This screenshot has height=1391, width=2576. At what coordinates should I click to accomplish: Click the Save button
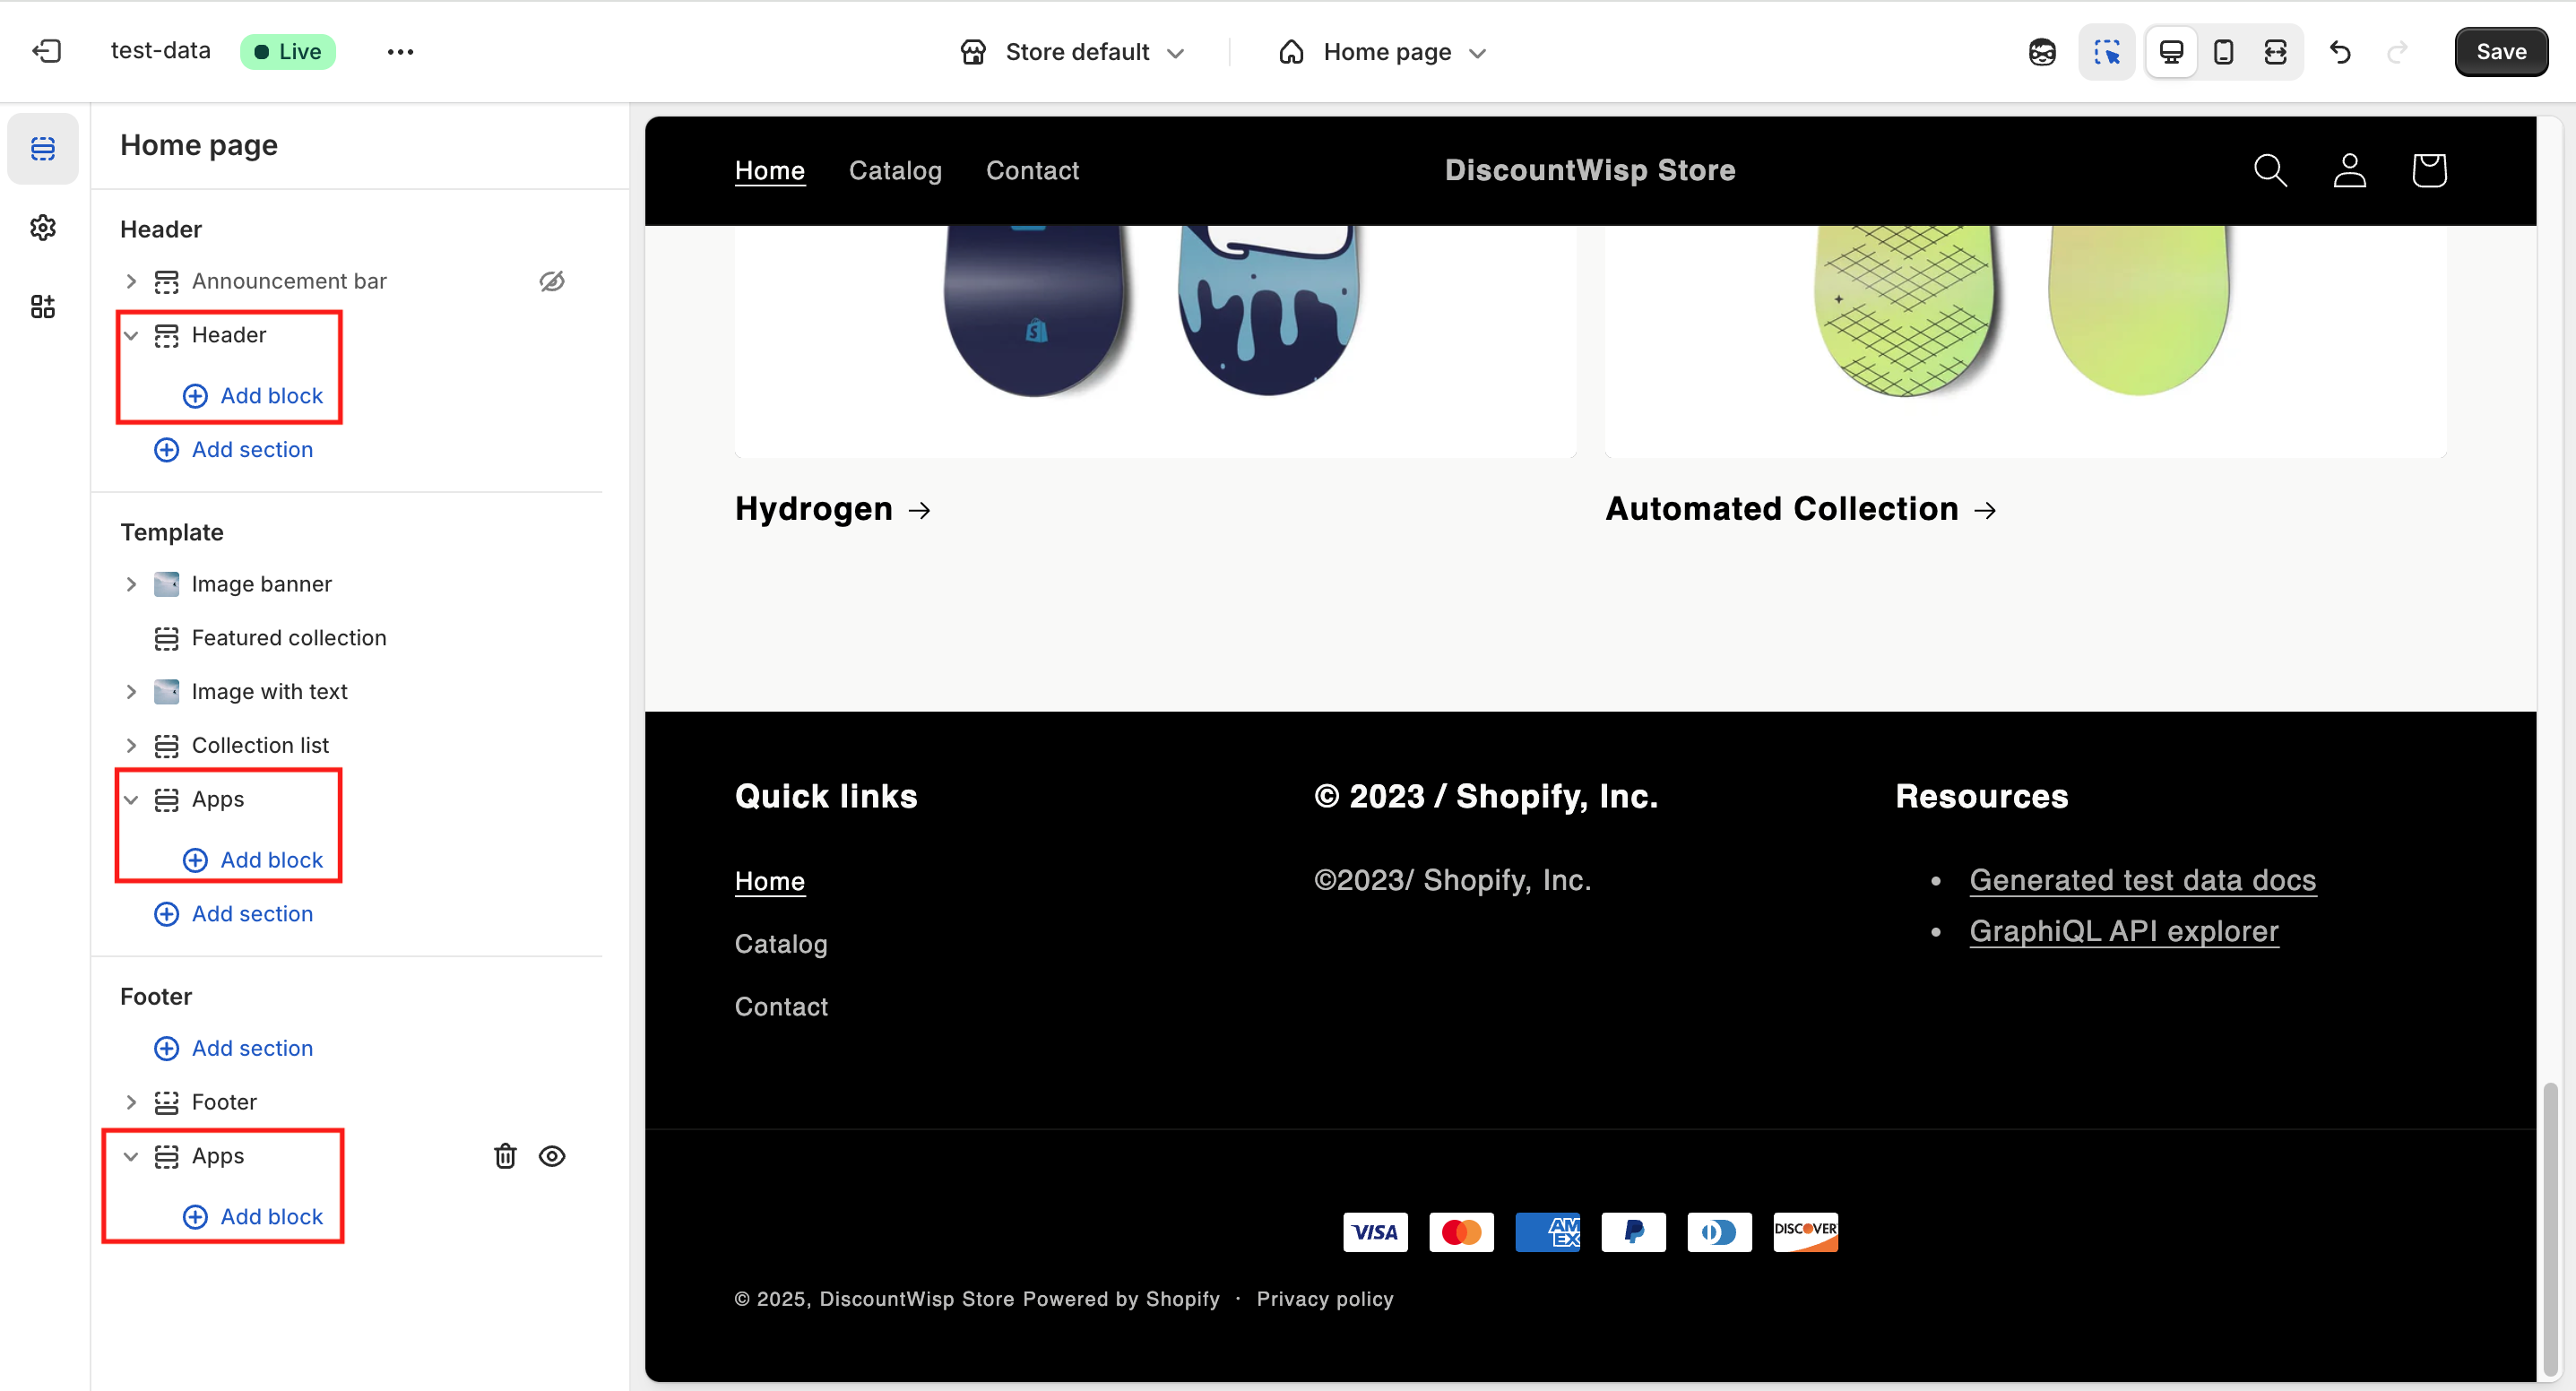pos(2500,52)
